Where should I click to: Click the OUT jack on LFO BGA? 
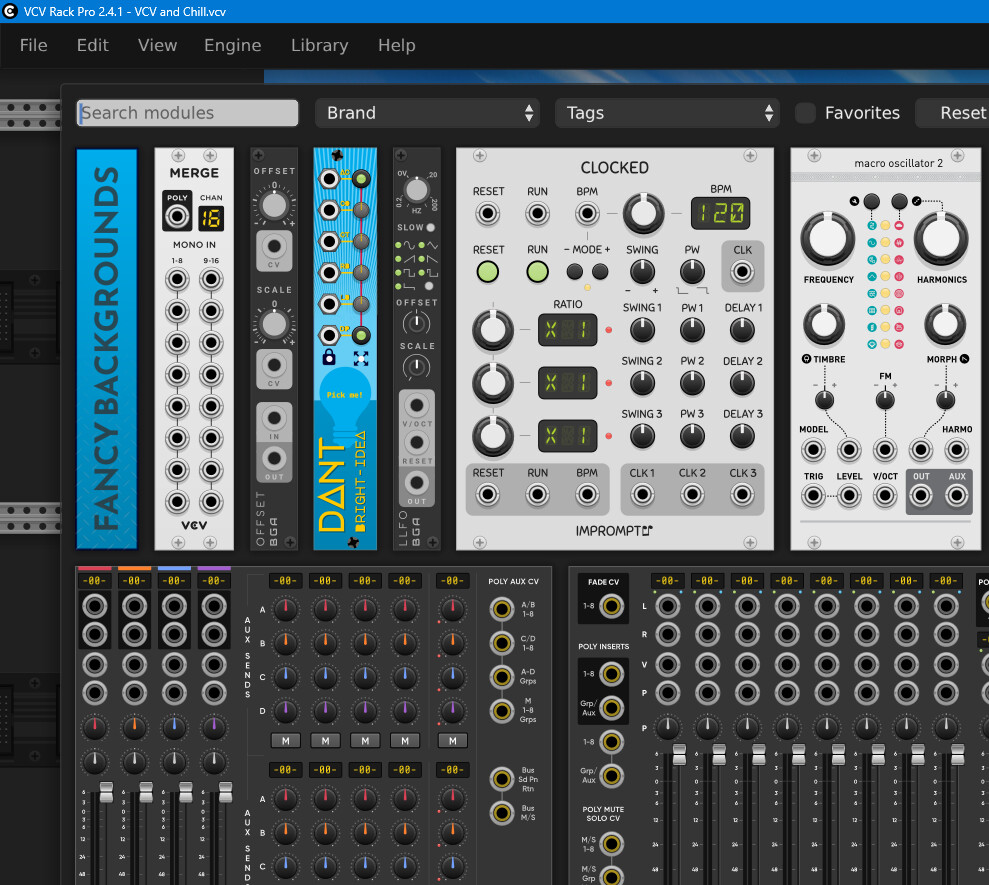click(416, 483)
